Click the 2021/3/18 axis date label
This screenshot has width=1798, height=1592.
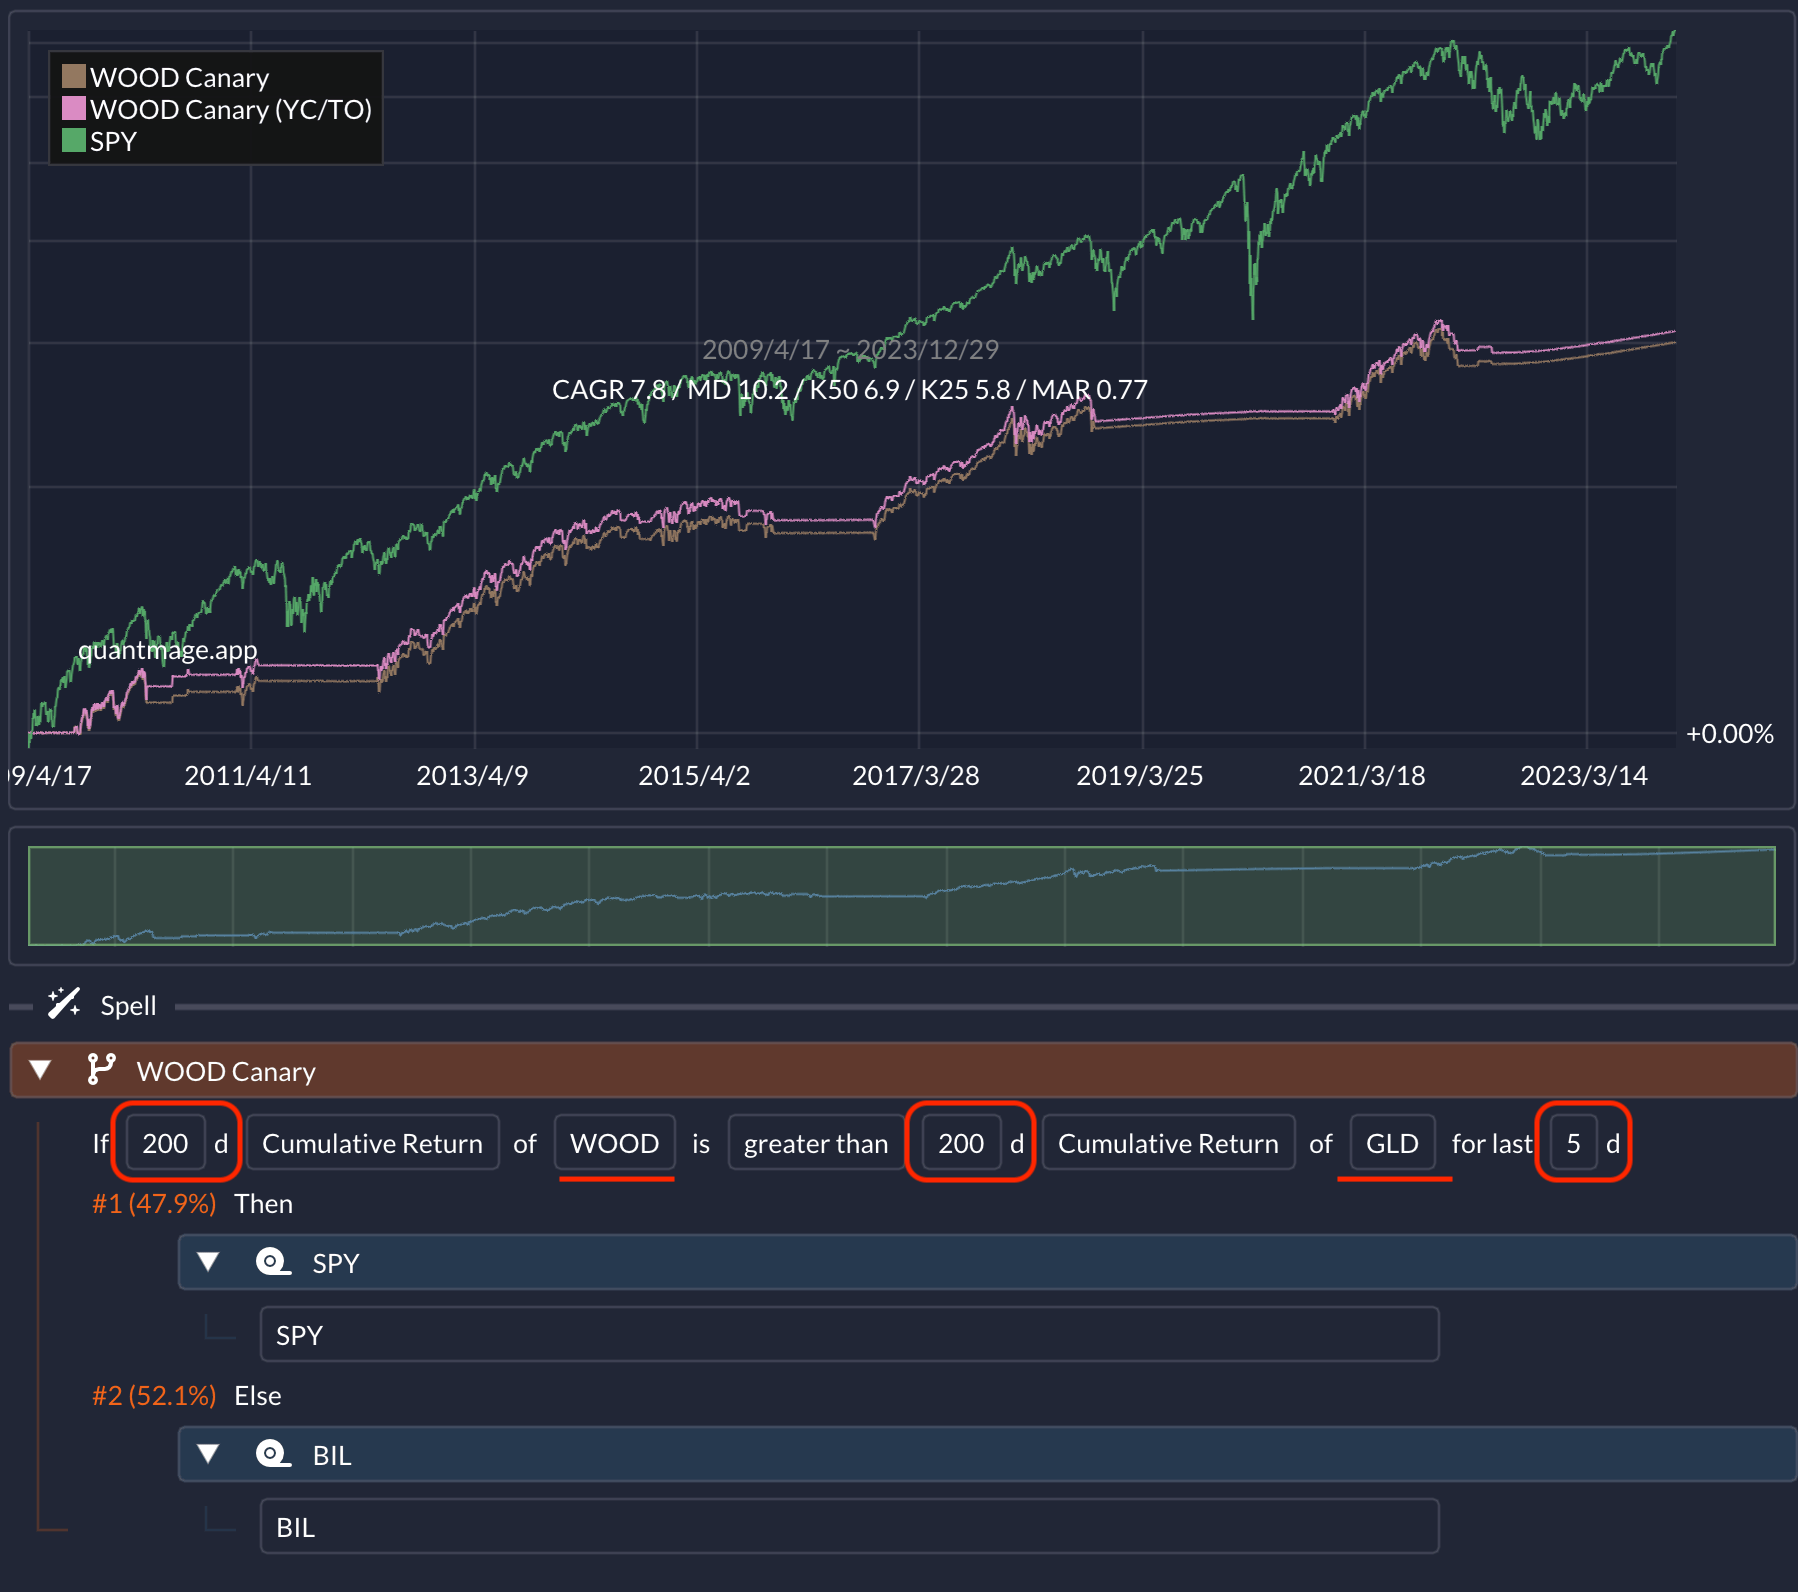click(1361, 775)
